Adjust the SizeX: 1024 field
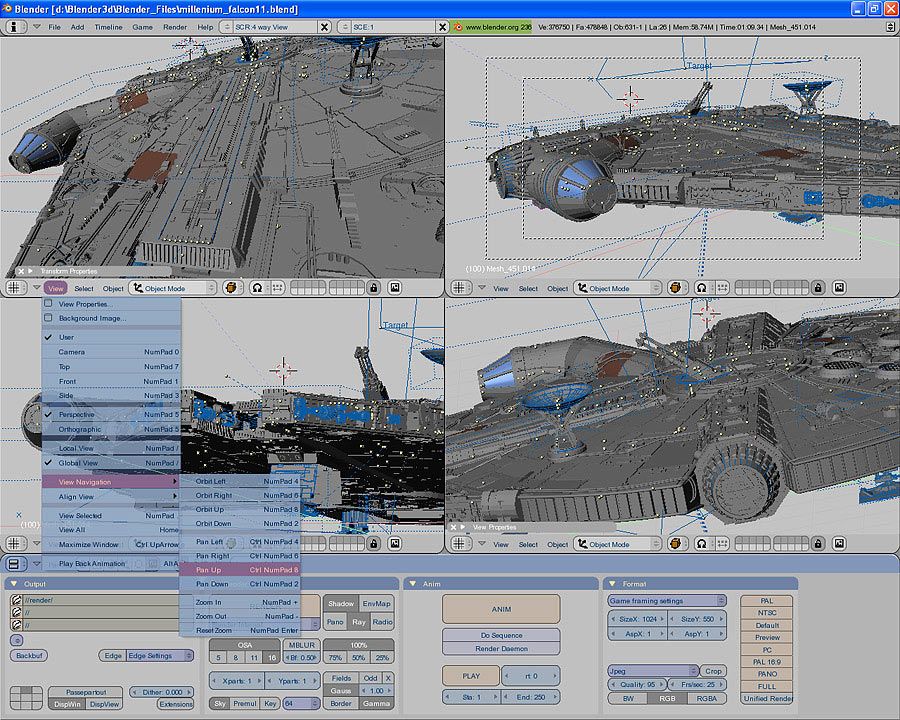Screen dimensions: 900x720 [637, 619]
